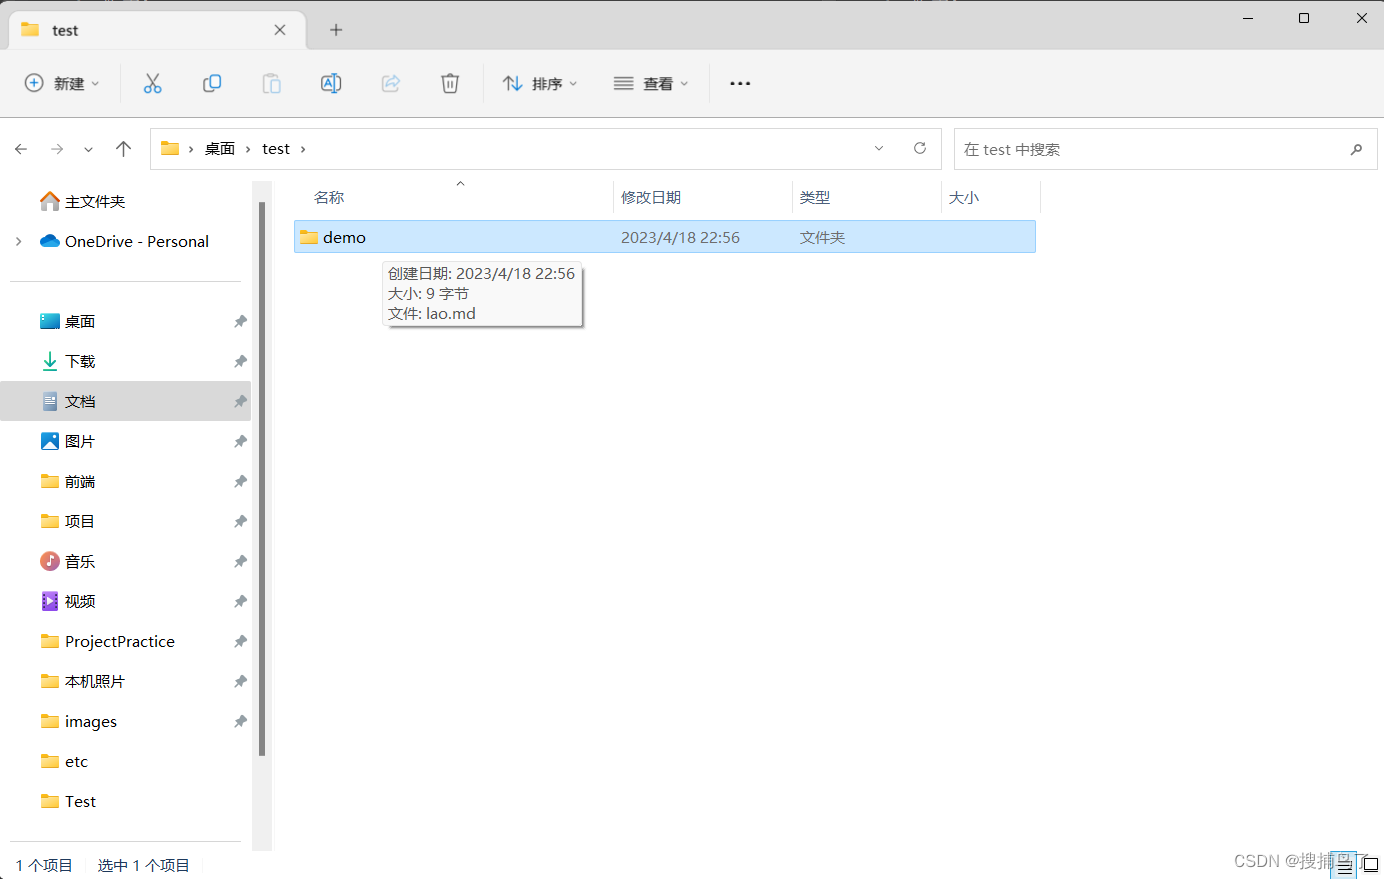Select the demo folder row
This screenshot has height=879, width=1384.
tap(665, 237)
